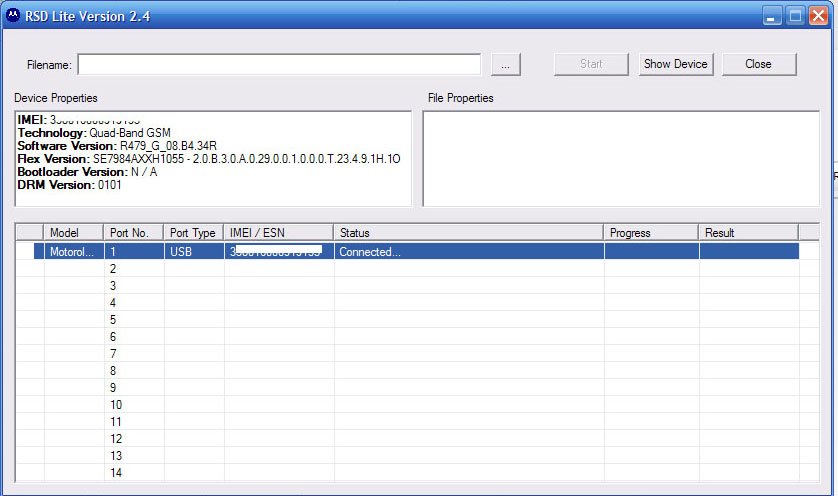The width and height of the screenshot is (838, 496).
Task: Select the masked IMEI cell in row 1
Action: [279, 252]
